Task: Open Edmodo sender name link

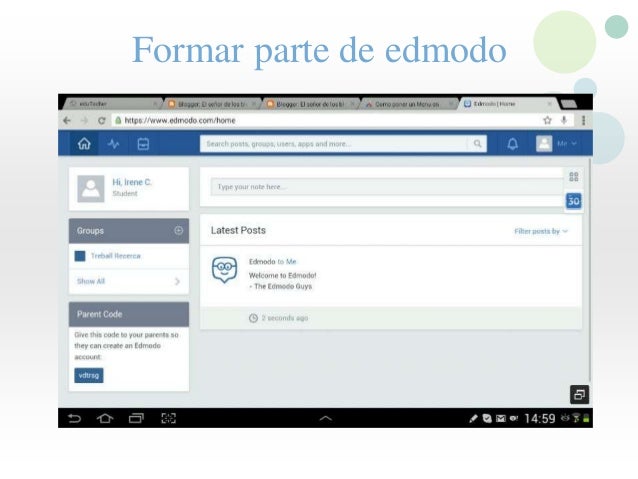Action: 262,262
